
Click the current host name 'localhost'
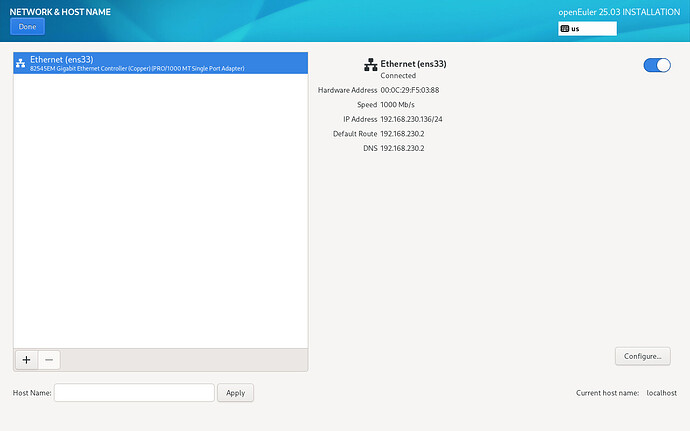(x=661, y=393)
